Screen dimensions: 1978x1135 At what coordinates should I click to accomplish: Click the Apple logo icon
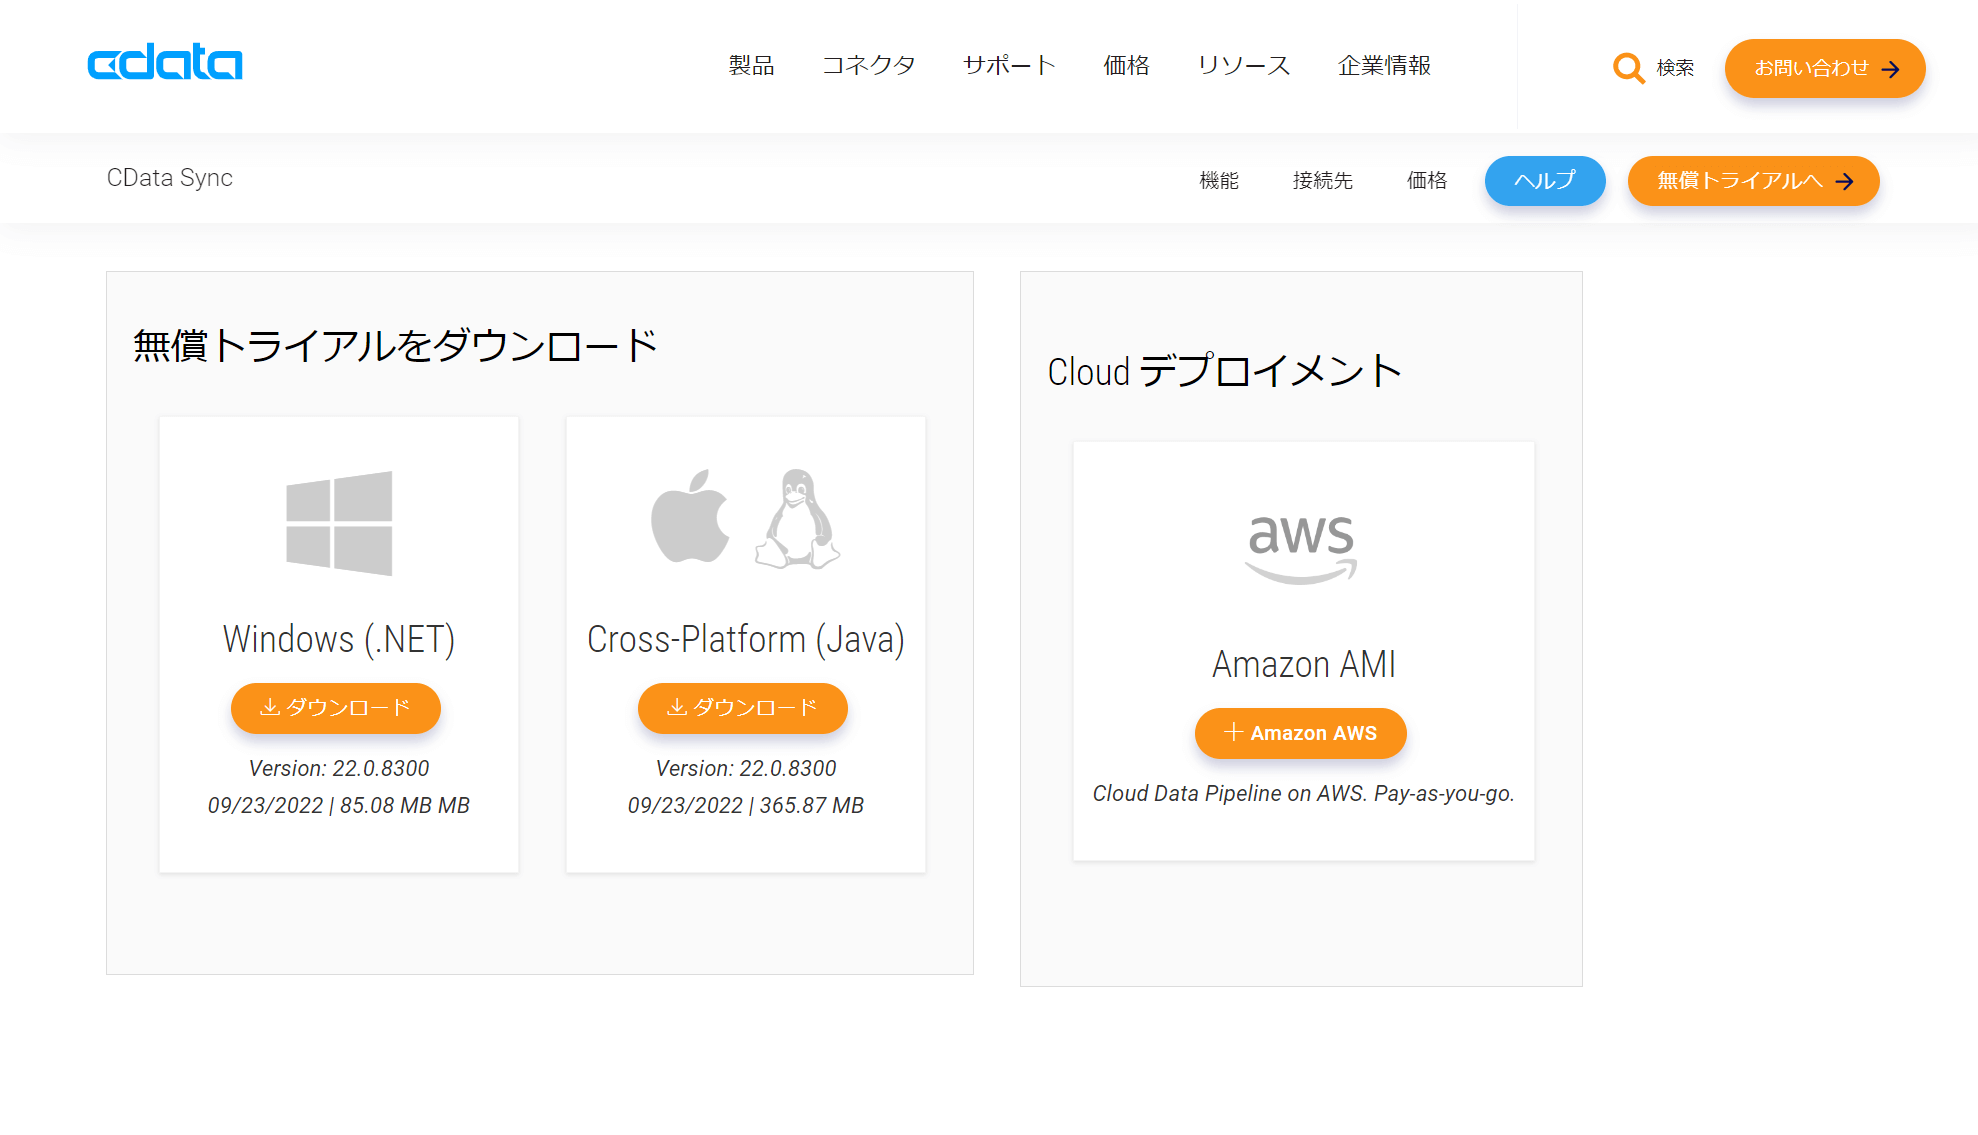click(x=690, y=517)
